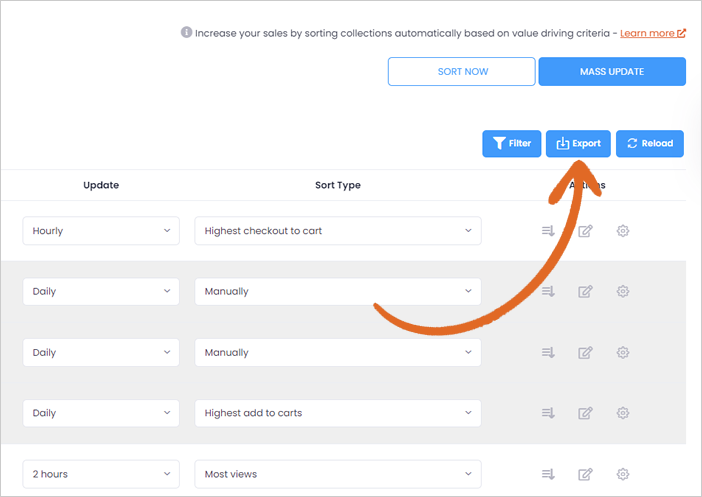Screen dimensions: 702x497
Task: Expand the Highest add to carts dropdown
Action: point(338,413)
